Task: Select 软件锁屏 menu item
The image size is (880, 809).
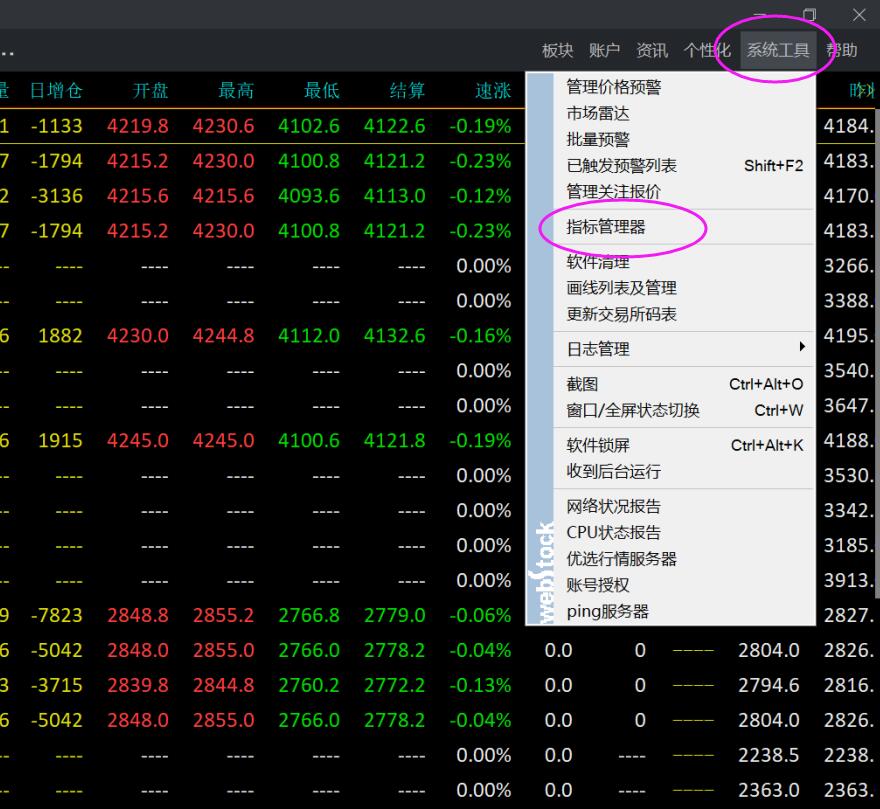Action: pyautogui.click(x=684, y=445)
